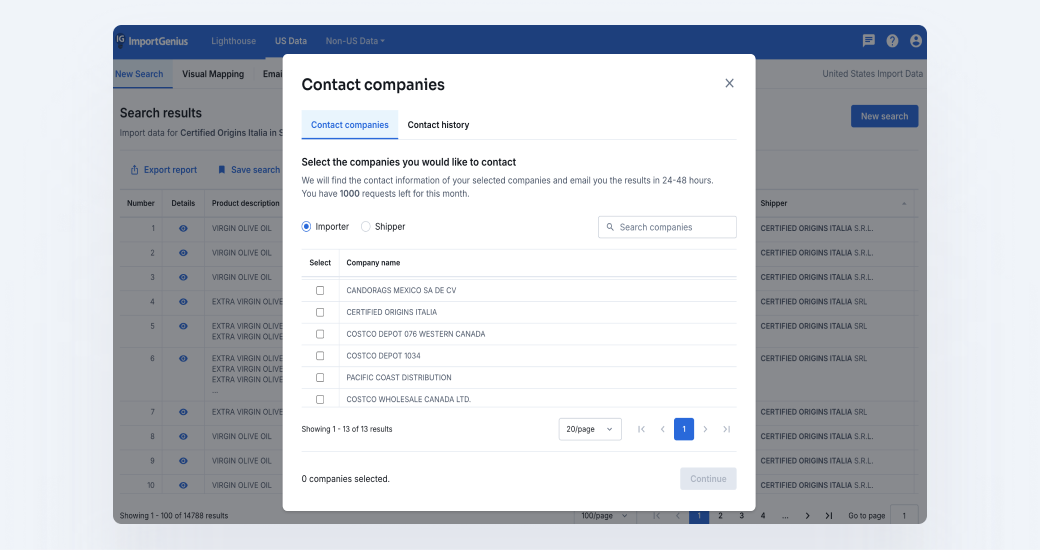The width and height of the screenshot is (1040, 550).
Task: Select the Contact companies tab
Action: tap(350, 125)
